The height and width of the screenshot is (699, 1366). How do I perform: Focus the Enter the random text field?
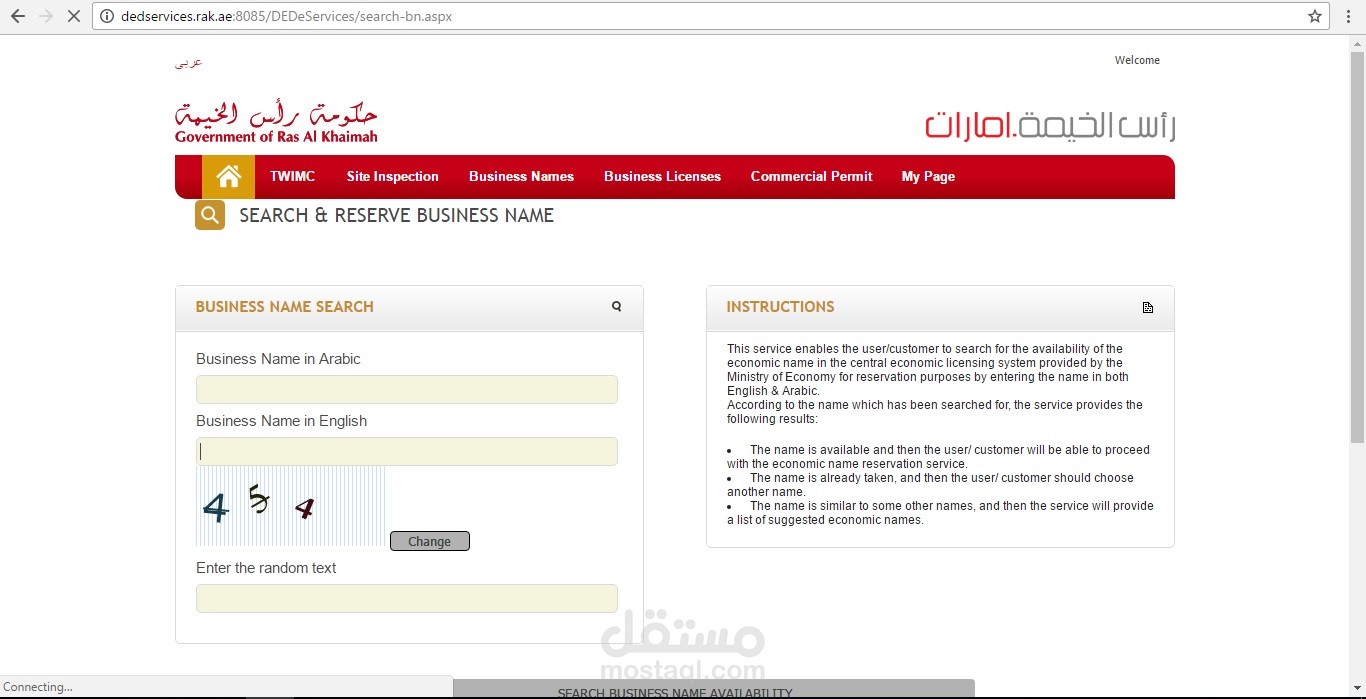(407, 599)
